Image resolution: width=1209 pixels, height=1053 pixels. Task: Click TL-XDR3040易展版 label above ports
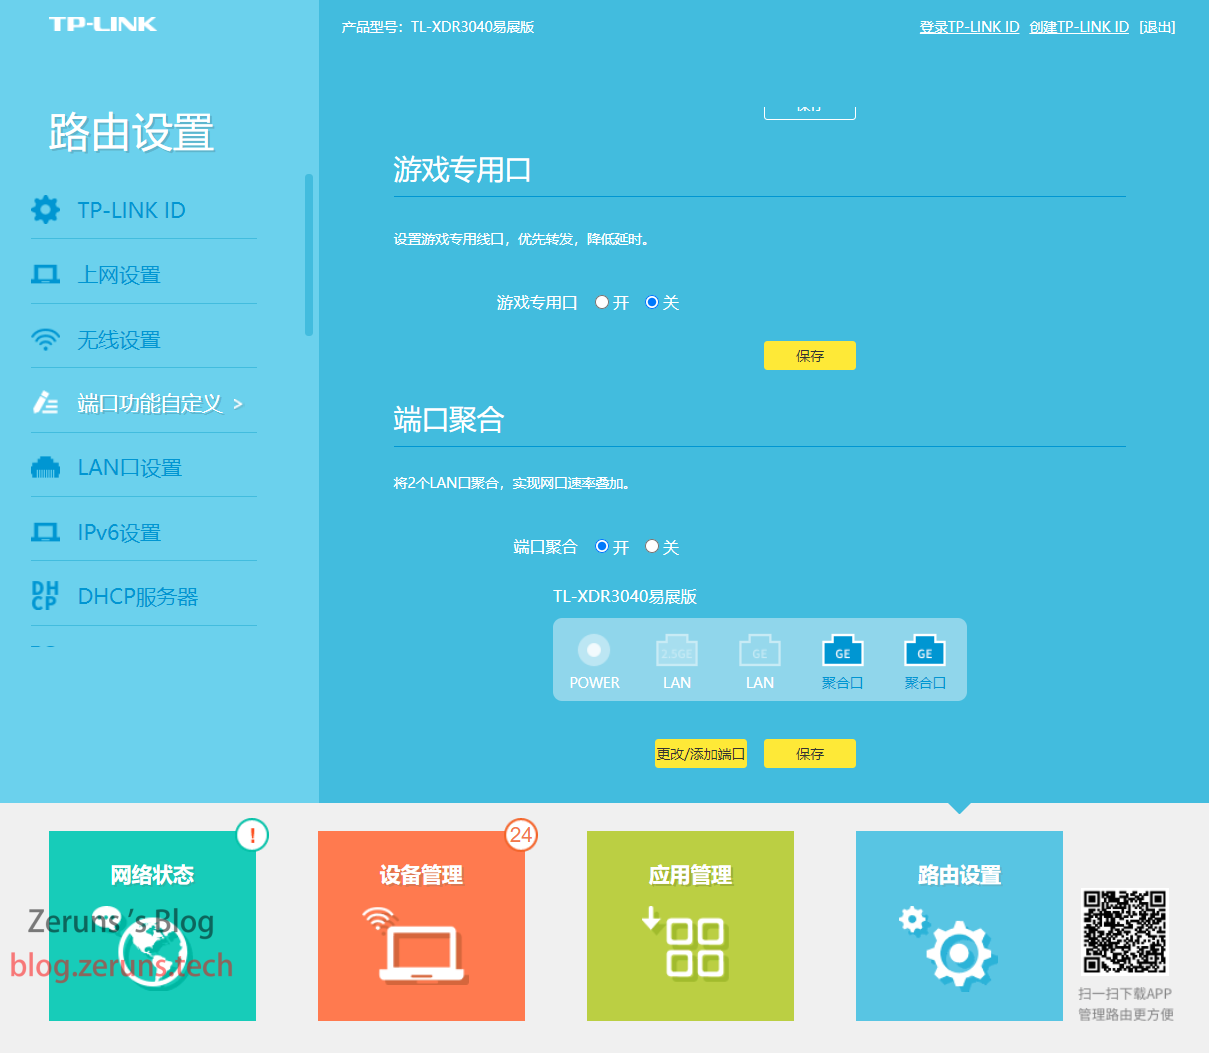pyautogui.click(x=625, y=596)
